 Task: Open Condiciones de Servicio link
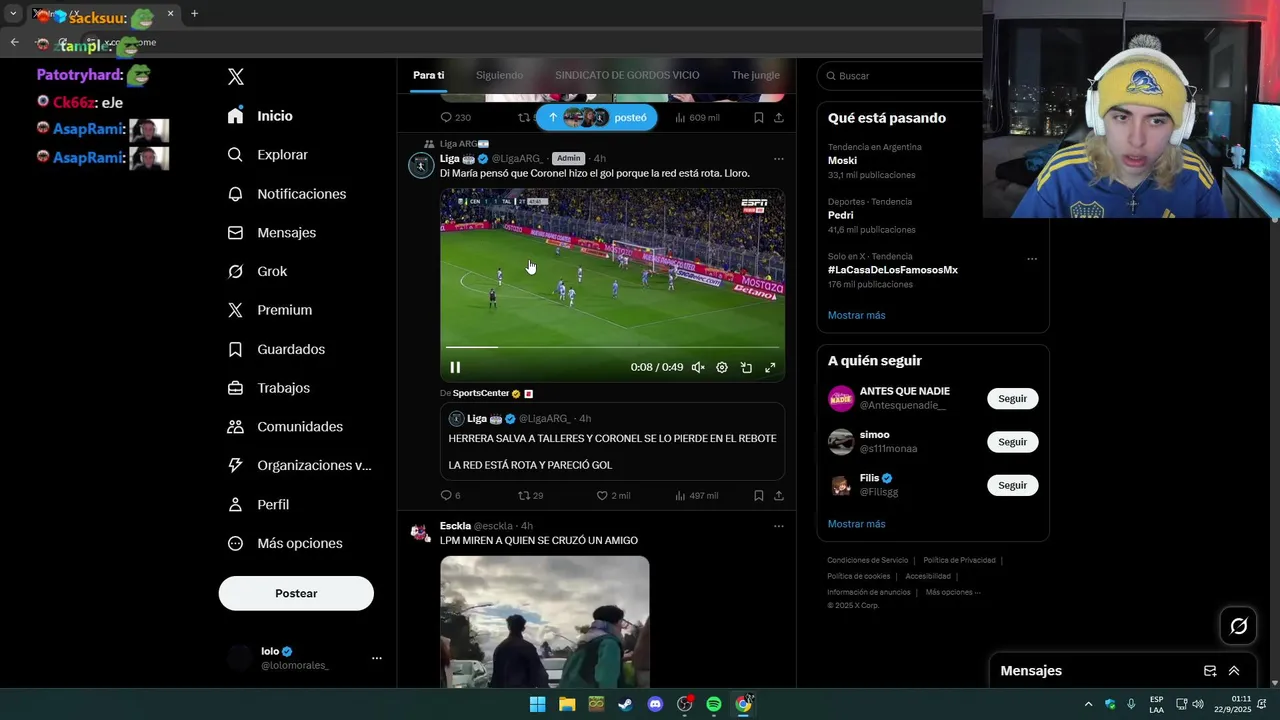tap(868, 561)
